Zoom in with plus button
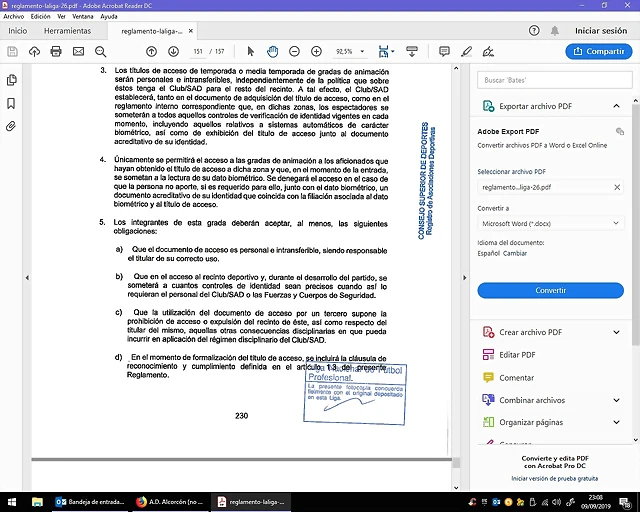Viewport: 640px width, 512px height. (x=316, y=51)
